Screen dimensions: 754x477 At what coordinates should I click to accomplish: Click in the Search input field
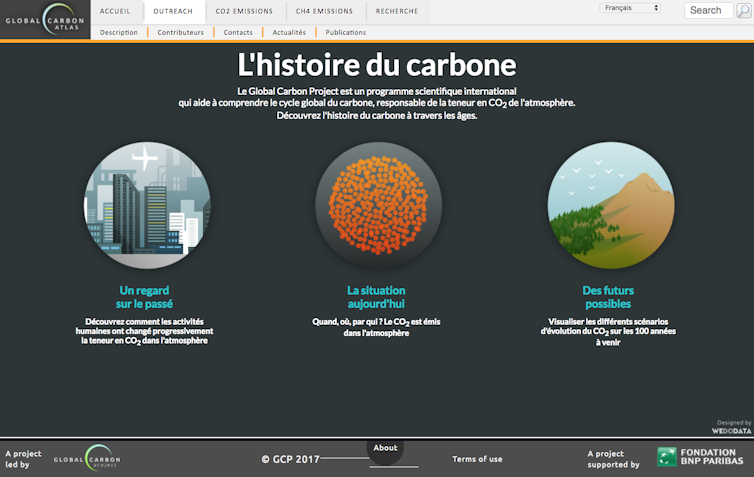click(x=708, y=10)
